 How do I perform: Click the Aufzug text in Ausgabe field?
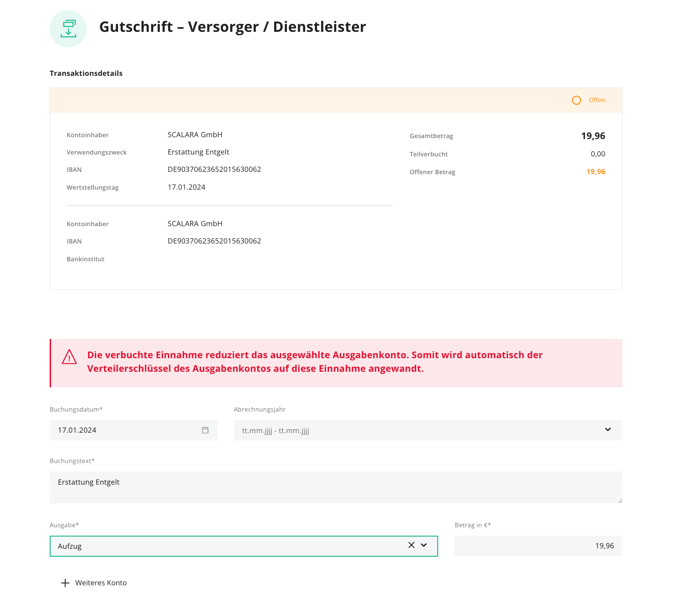coord(70,546)
